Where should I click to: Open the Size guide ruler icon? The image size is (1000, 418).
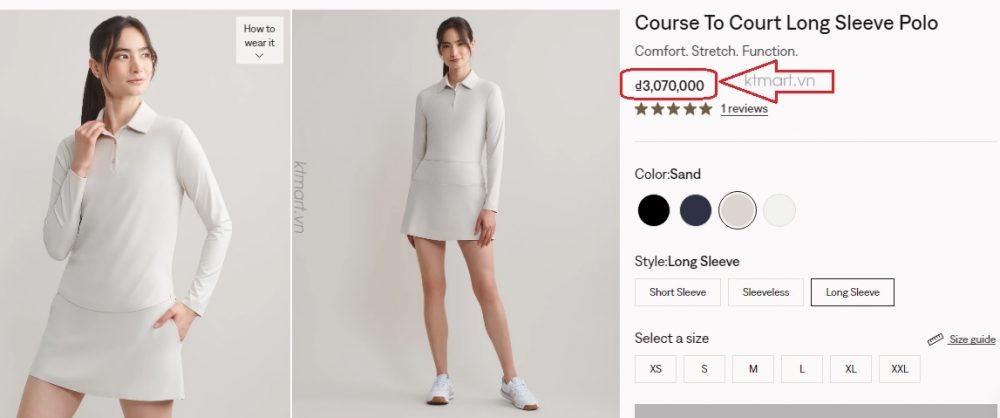tap(935, 340)
